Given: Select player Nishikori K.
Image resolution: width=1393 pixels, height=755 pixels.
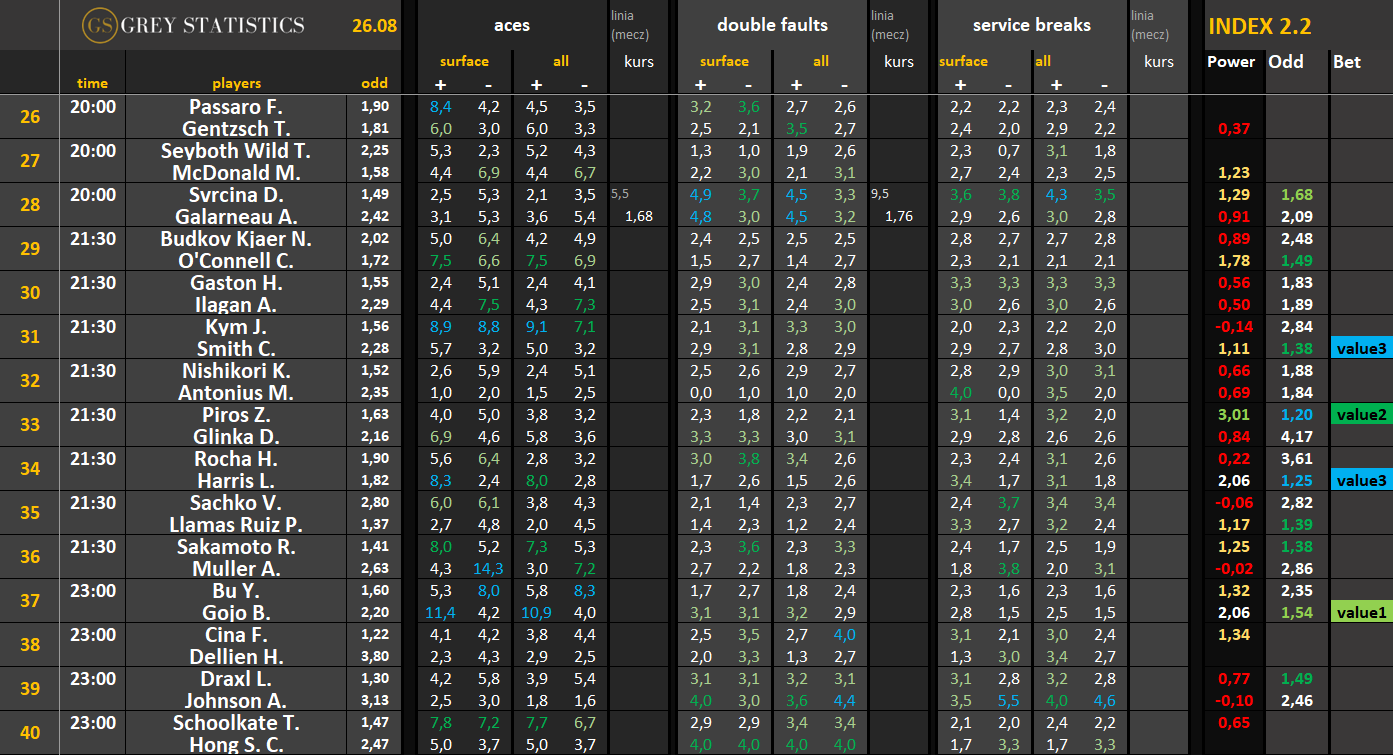Looking at the screenshot, I should click(236, 370).
